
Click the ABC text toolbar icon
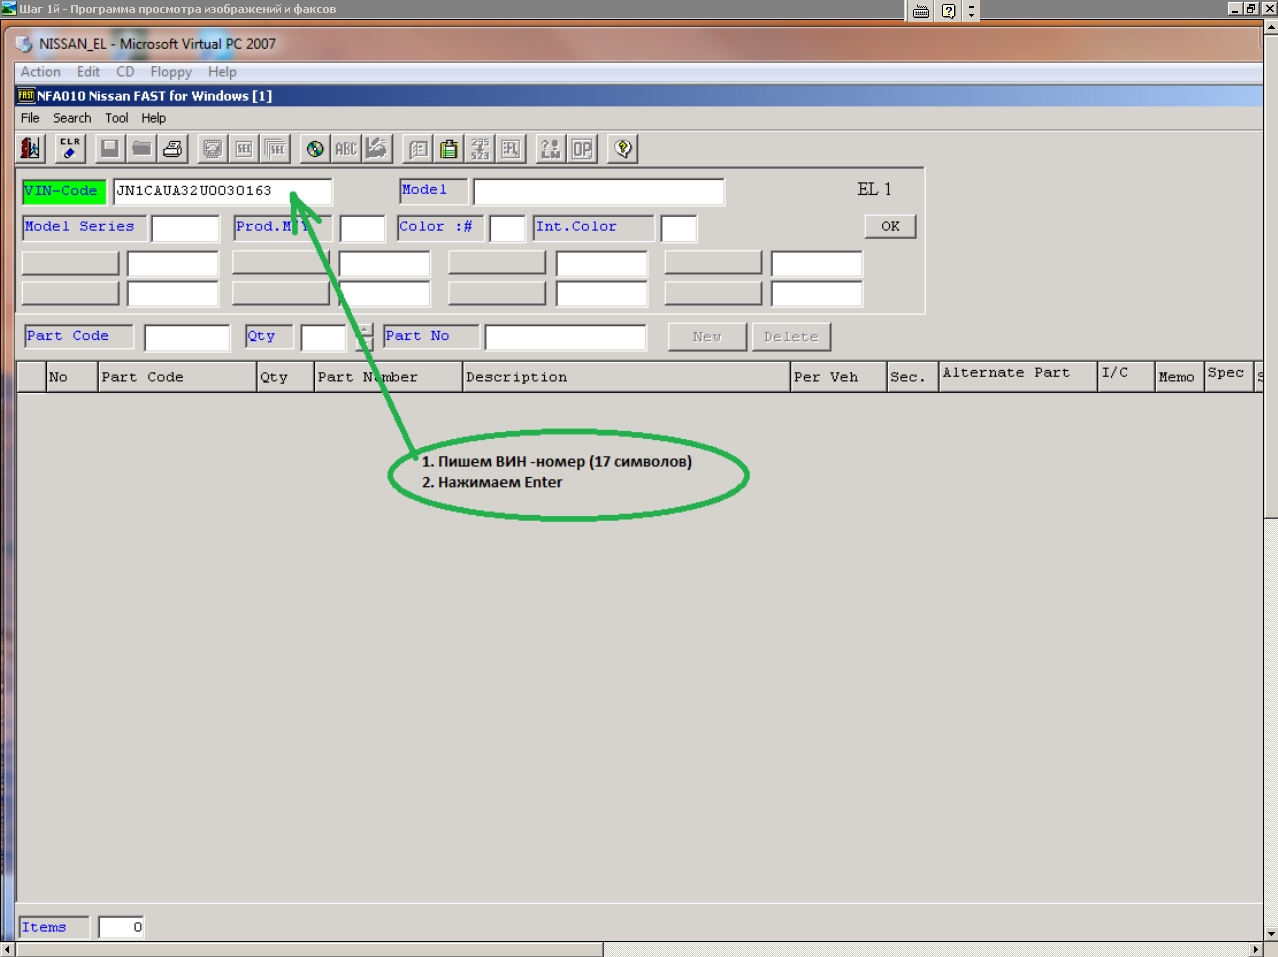(x=346, y=149)
